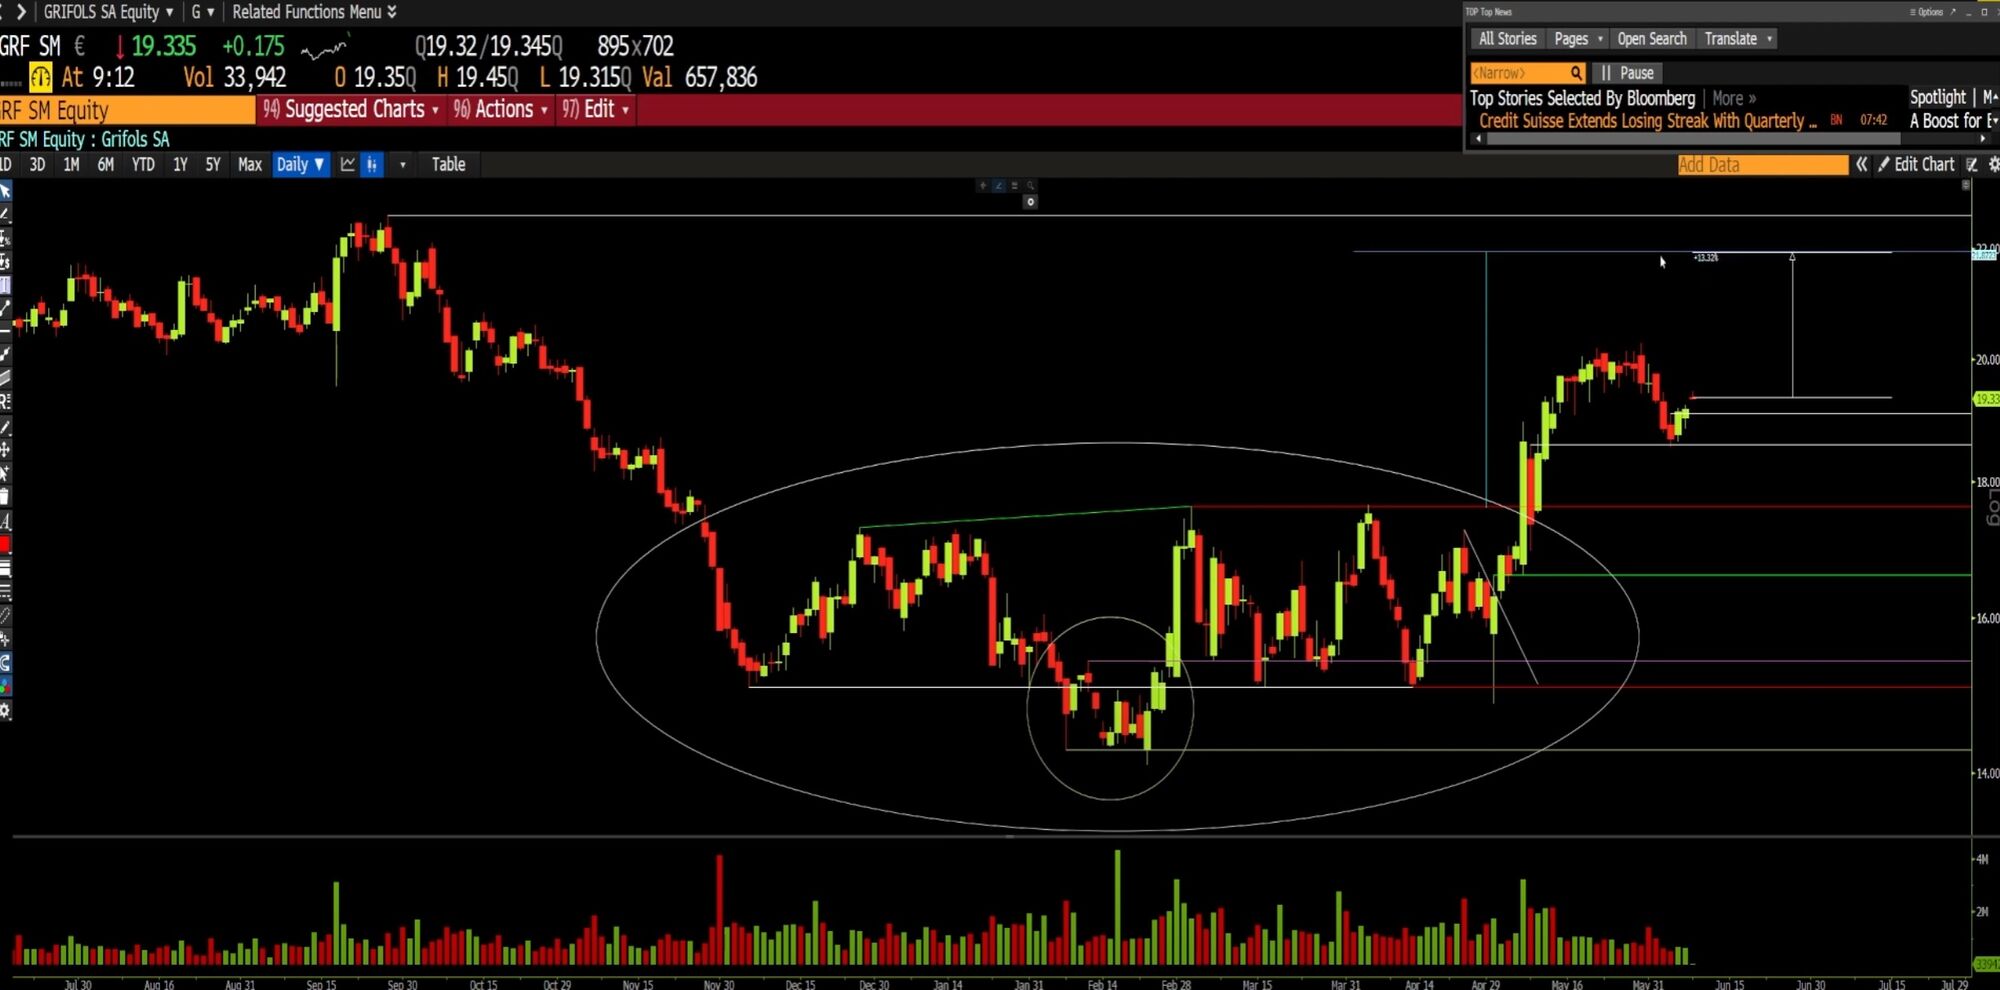
Task: Select the horizontal line drawing tool
Action: coord(5,331)
